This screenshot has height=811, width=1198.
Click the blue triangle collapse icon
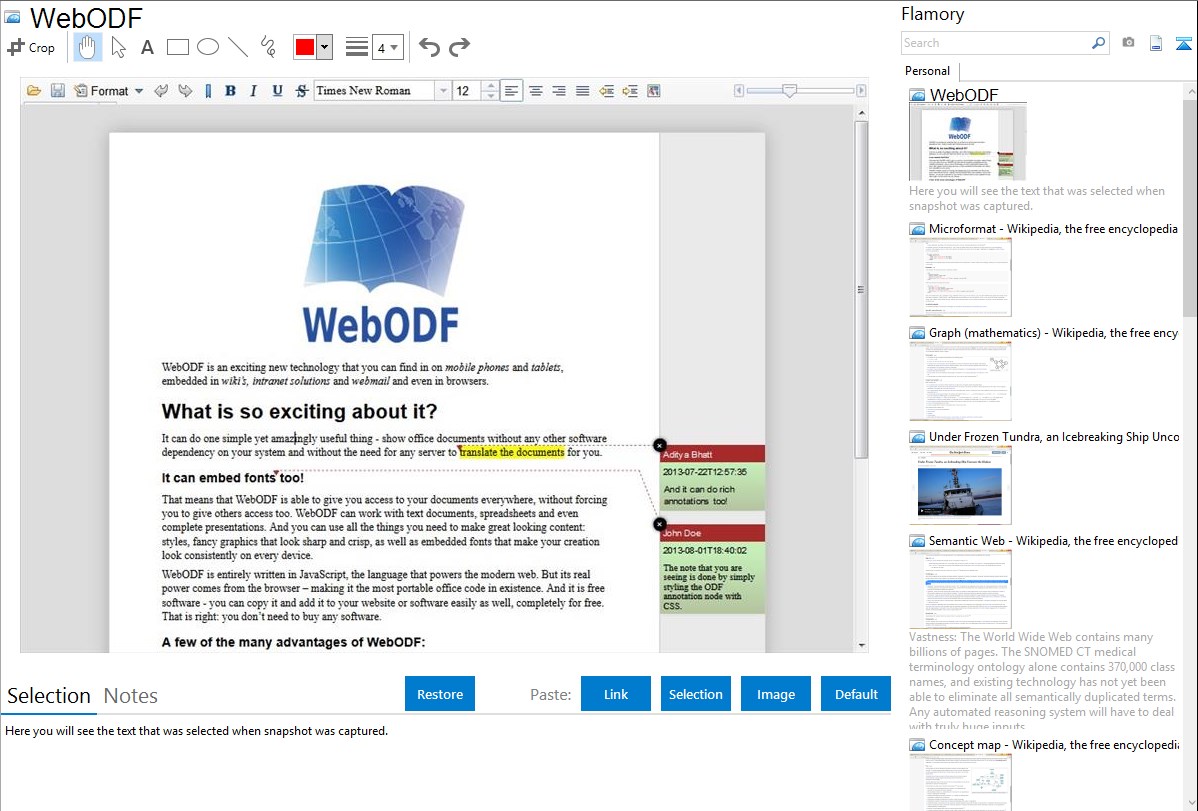[x=1183, y=43]
